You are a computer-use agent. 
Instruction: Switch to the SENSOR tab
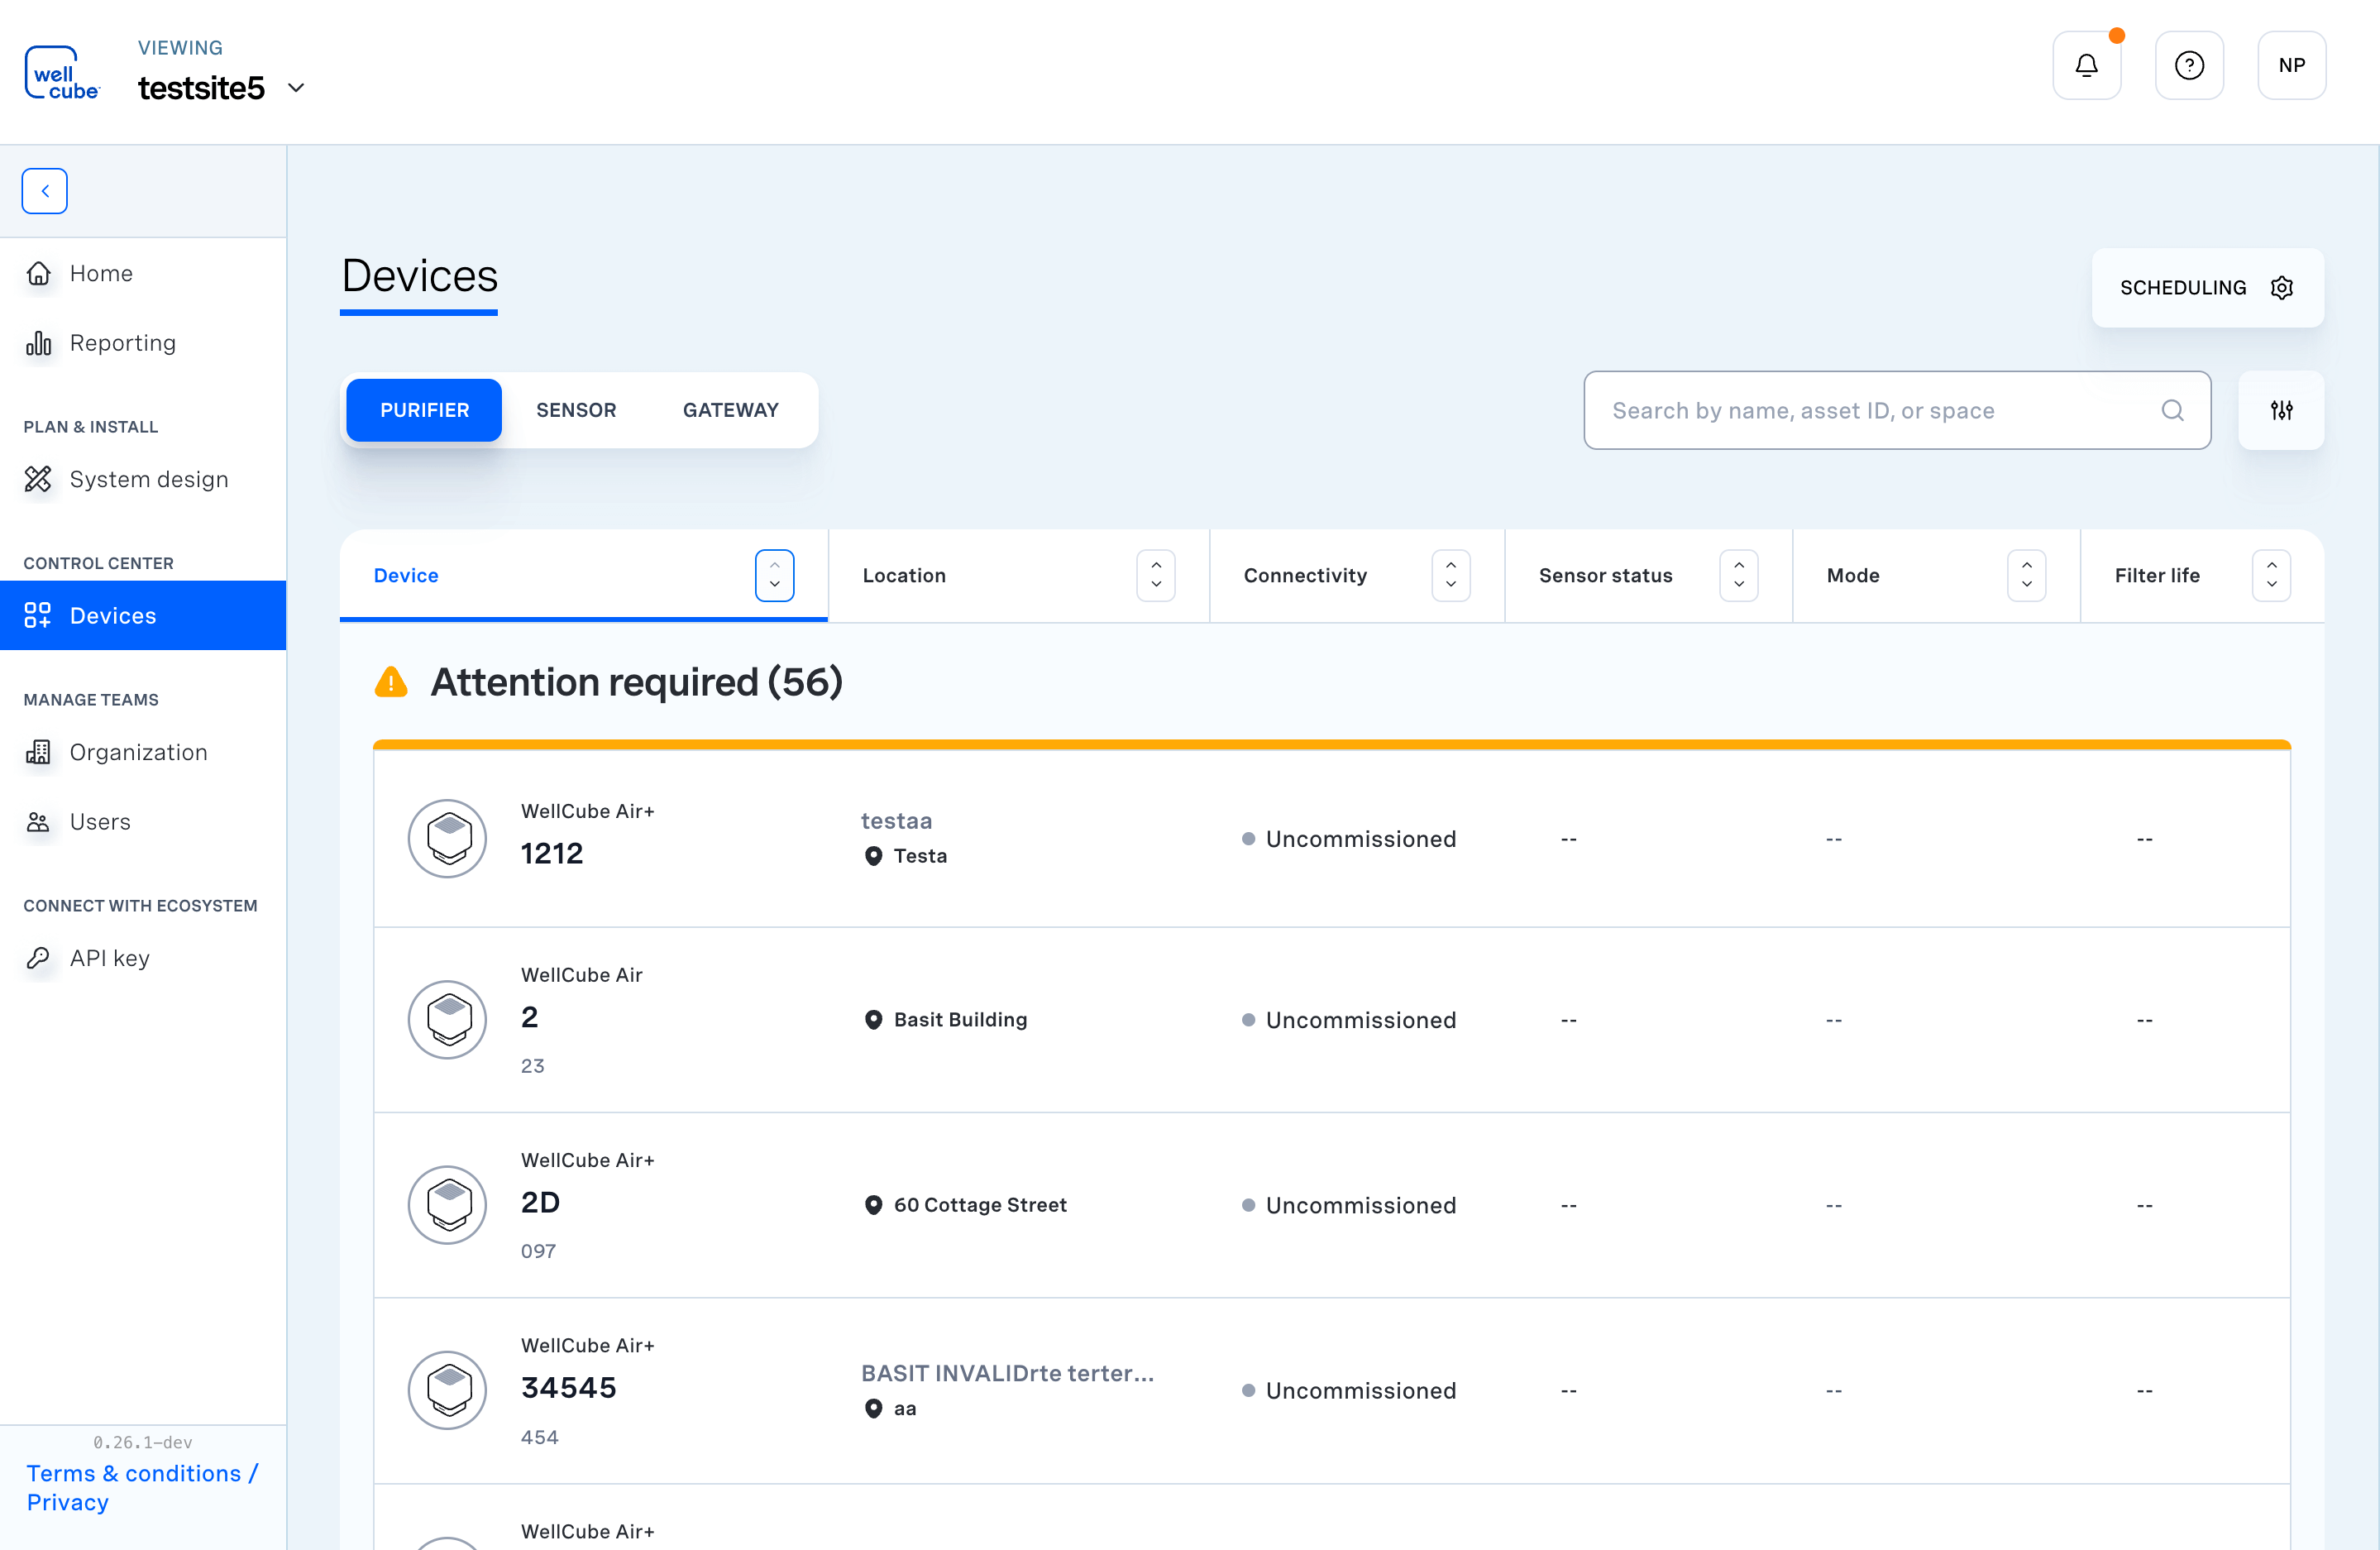coord(576,410)
